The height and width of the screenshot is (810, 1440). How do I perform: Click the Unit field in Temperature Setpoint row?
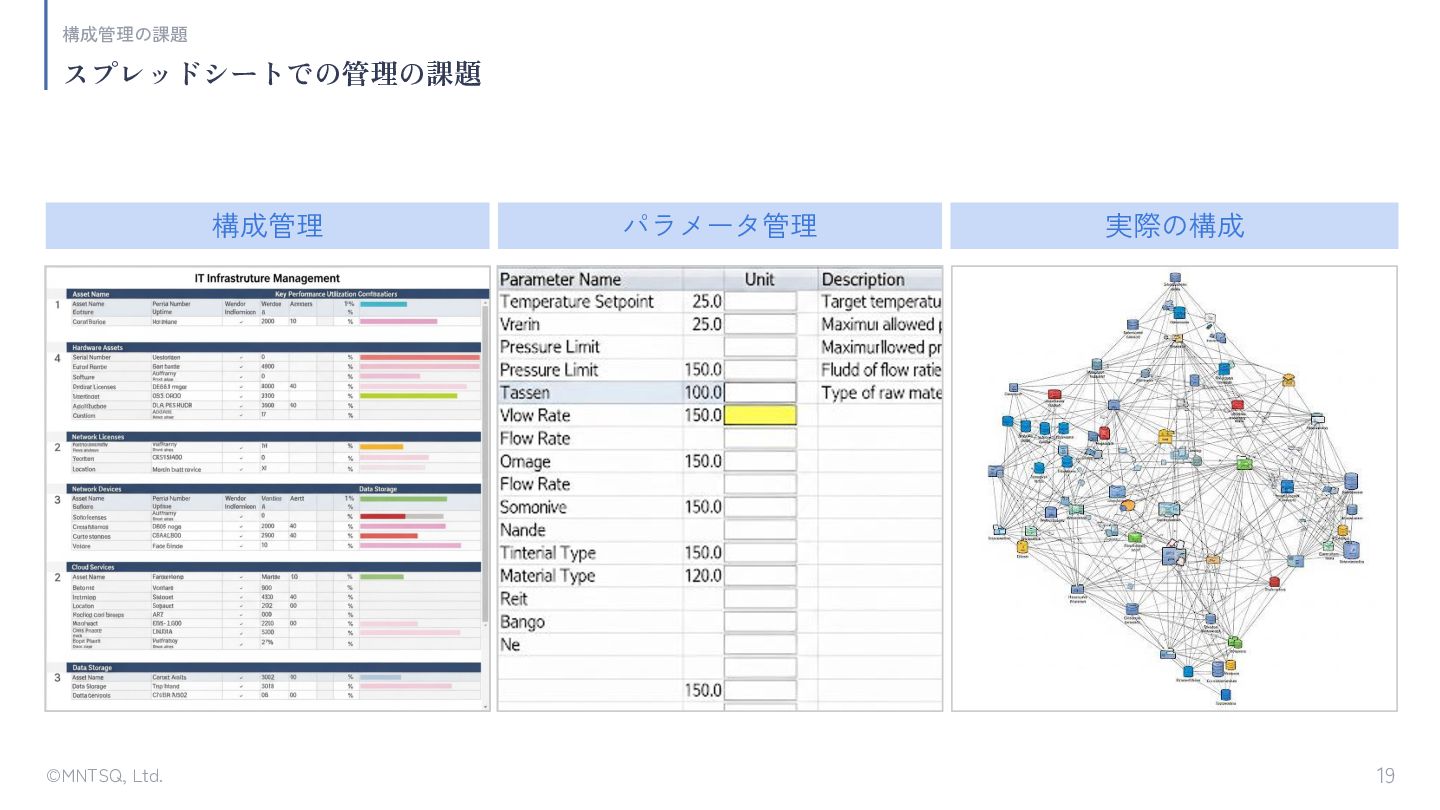pos(760,301)
